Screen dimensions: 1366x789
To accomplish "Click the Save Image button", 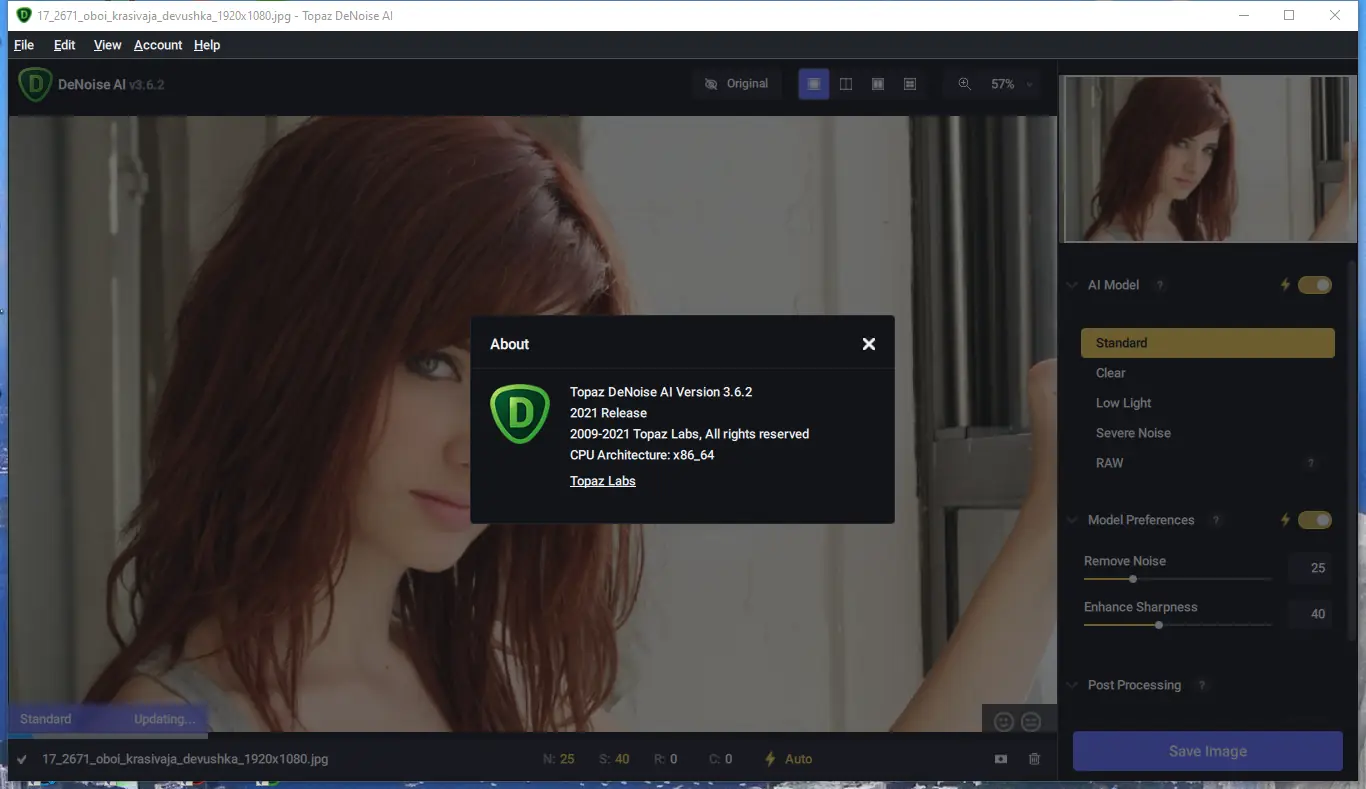I will pyautogui.click(x=1207, y=751).
